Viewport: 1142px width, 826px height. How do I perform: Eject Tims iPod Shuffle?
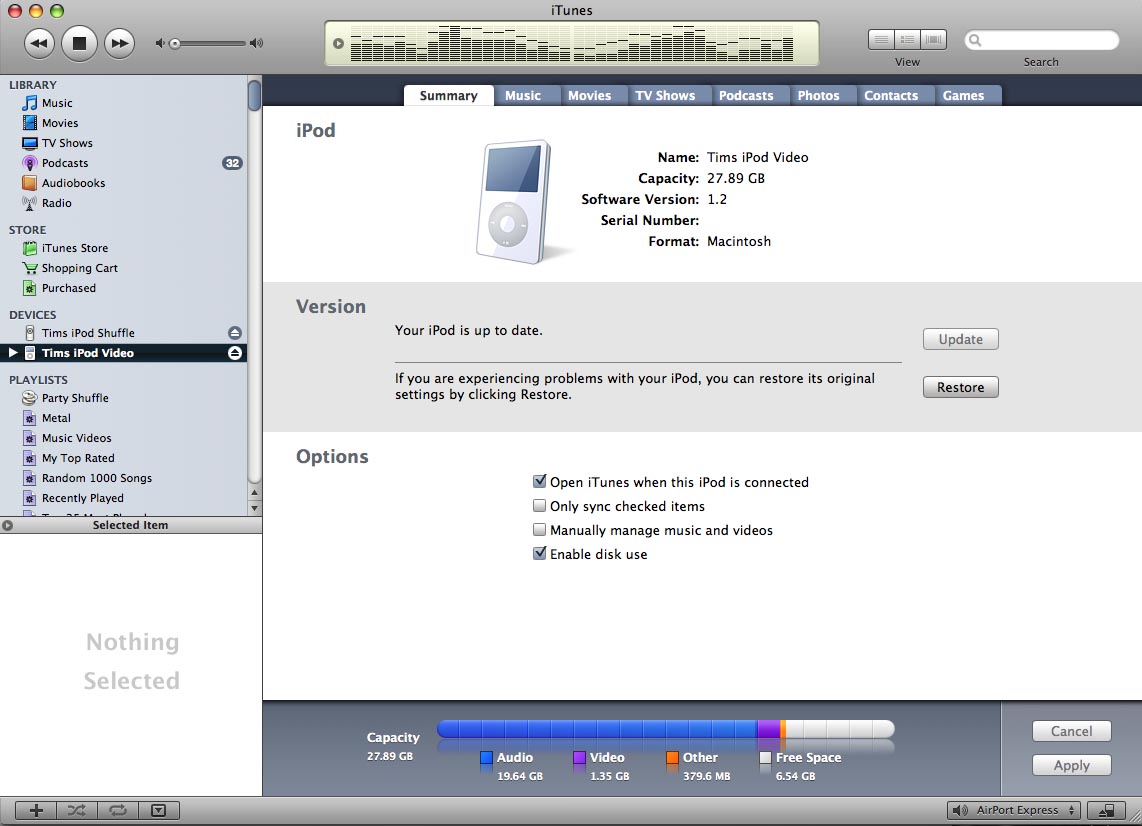235,333
